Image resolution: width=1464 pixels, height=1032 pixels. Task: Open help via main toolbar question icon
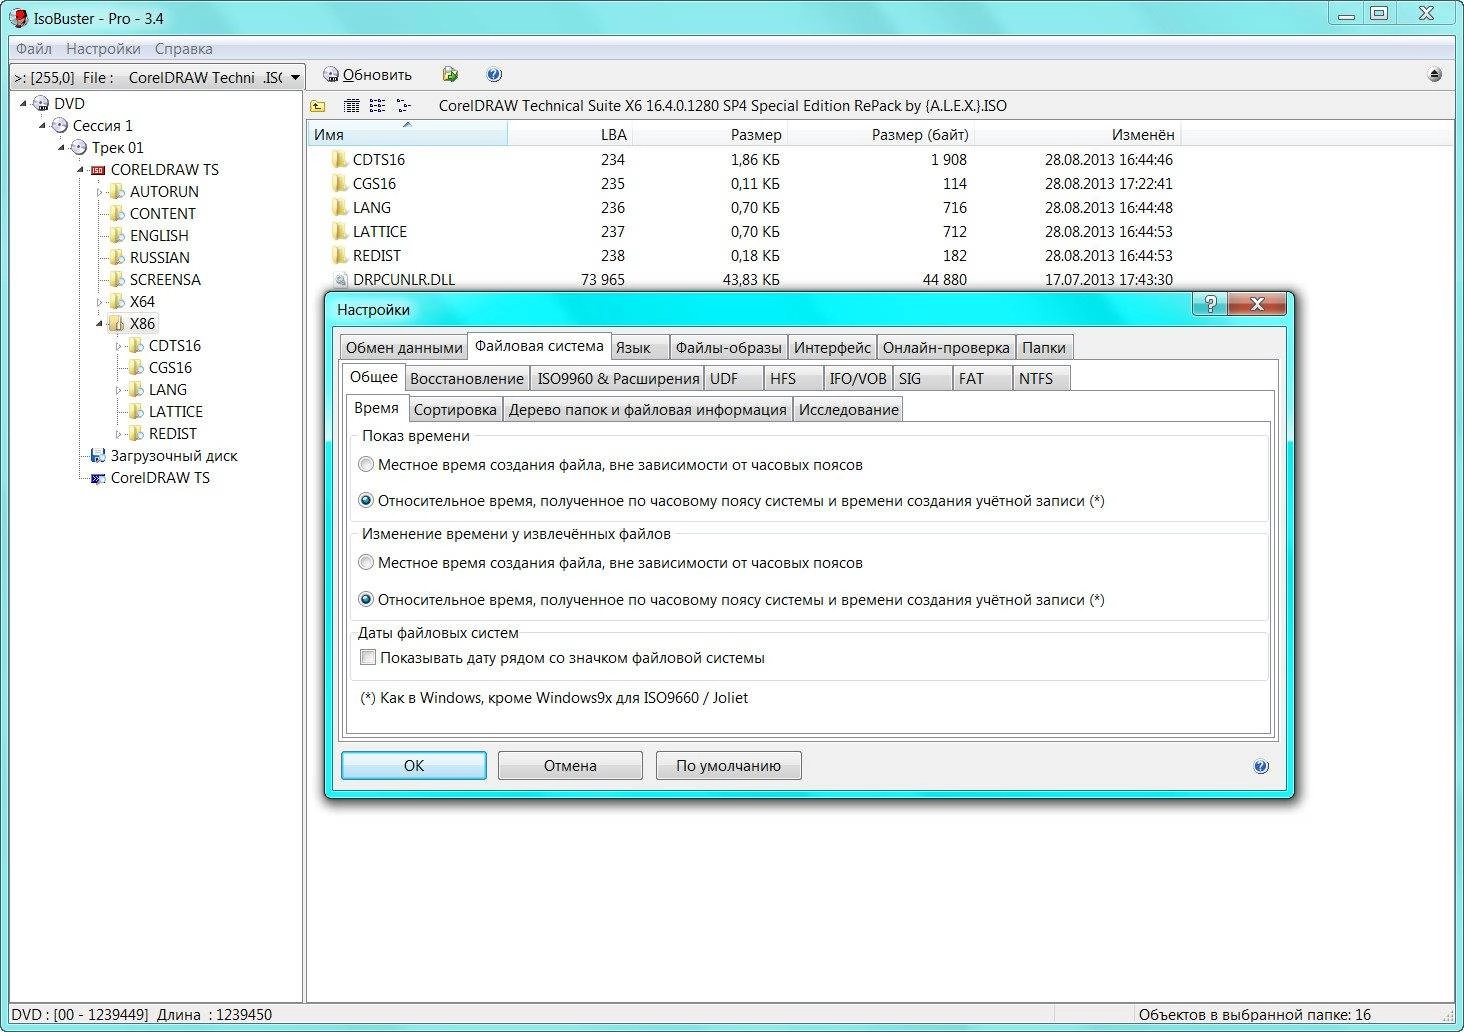point(494,75)
